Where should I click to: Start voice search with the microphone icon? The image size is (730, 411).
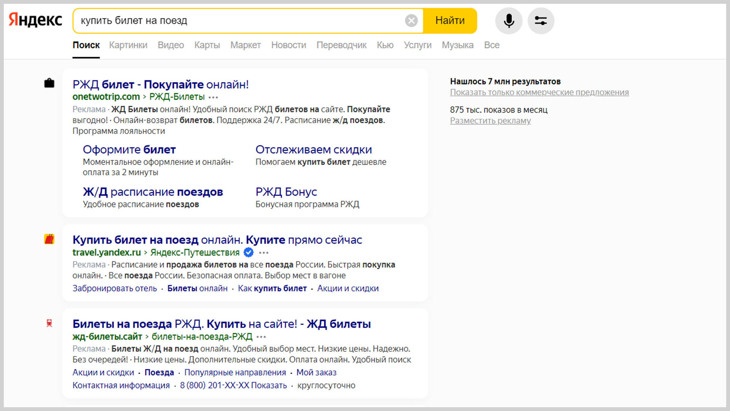508,20
